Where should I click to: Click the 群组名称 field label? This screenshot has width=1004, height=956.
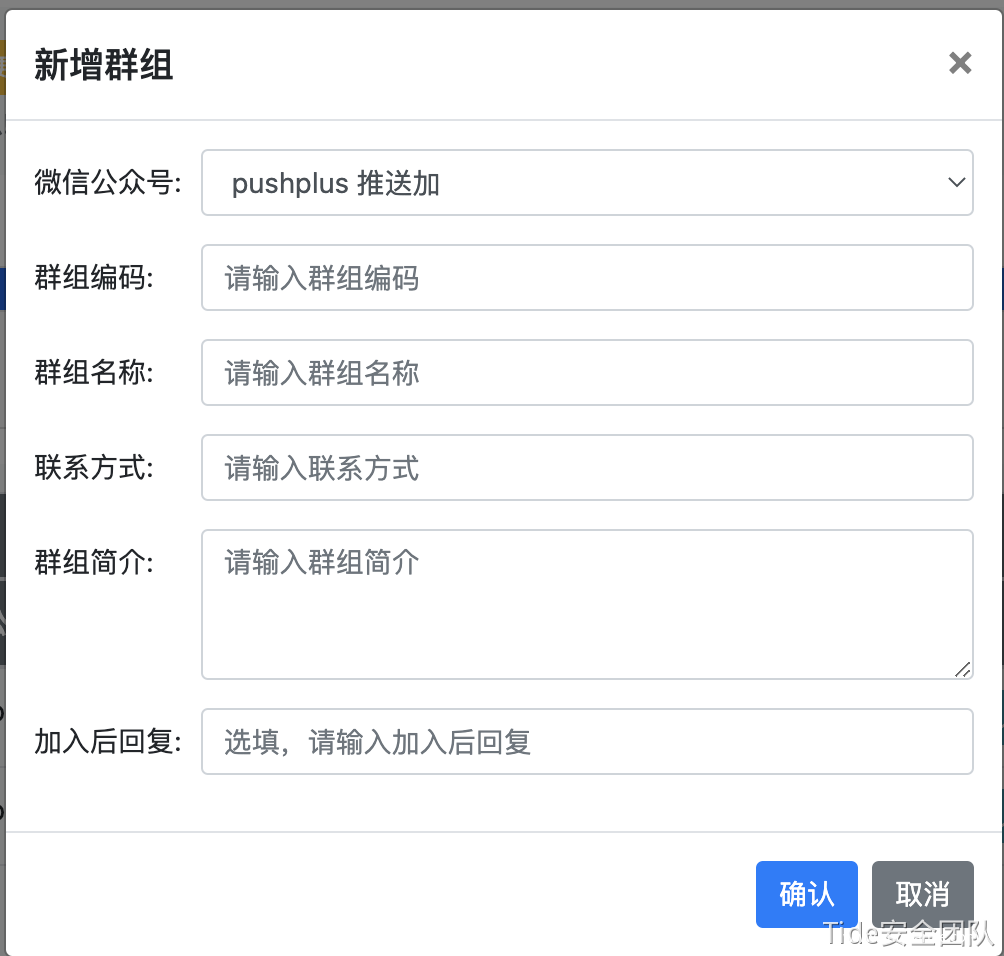pos(94,373)
